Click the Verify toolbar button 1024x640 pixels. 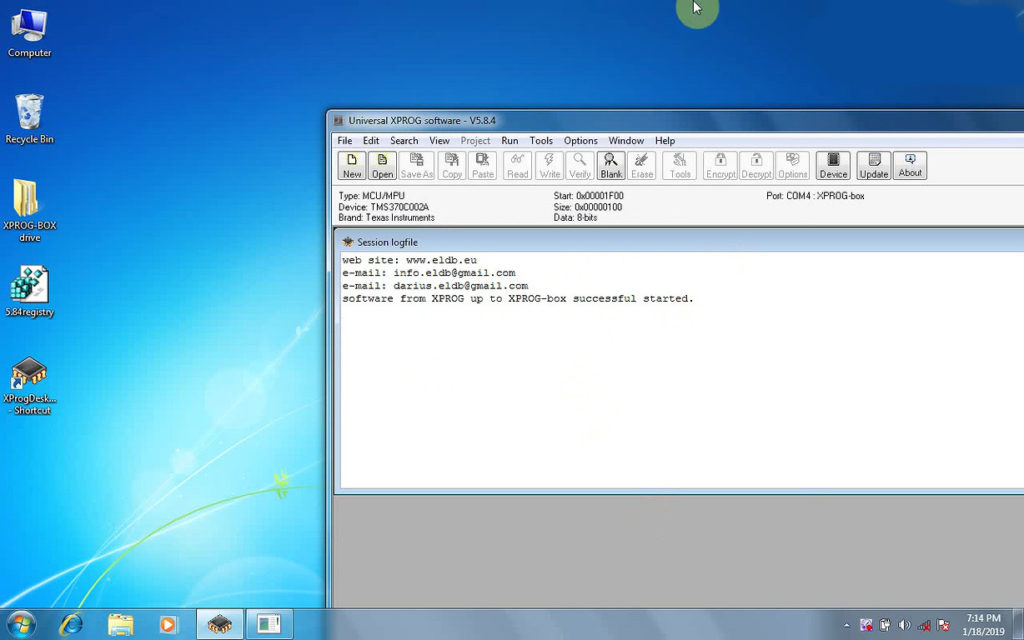[580, 166]
